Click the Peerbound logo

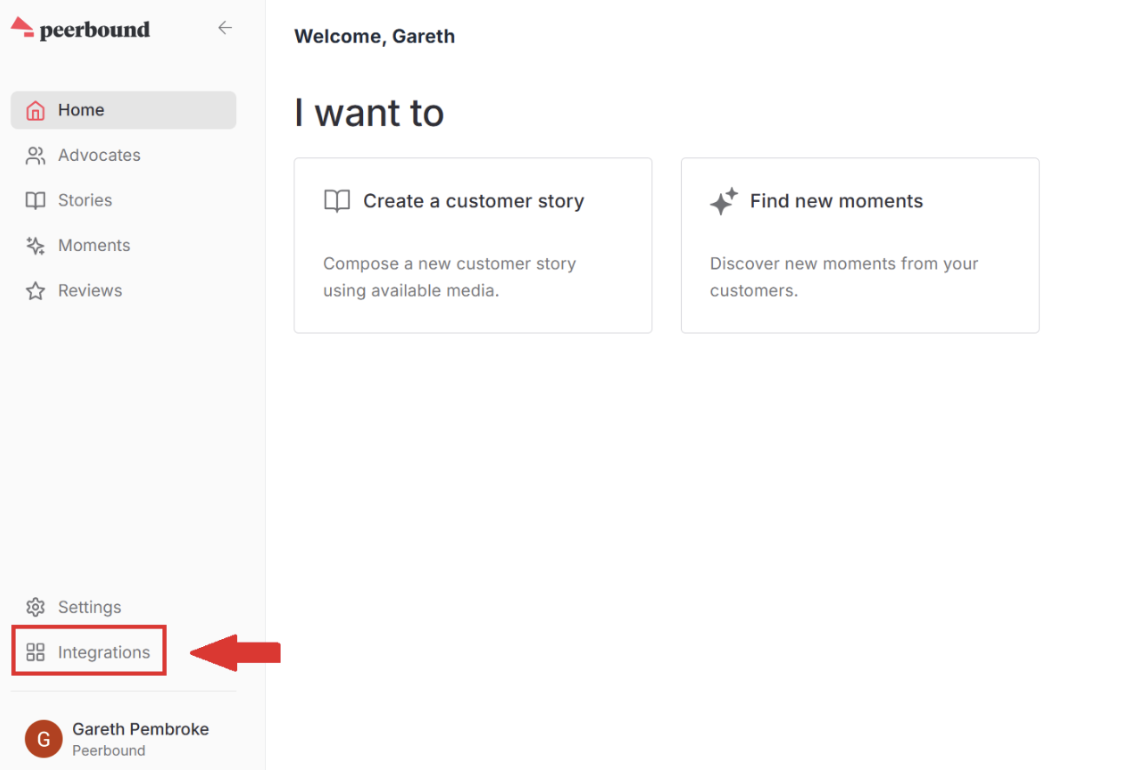(81, 28)
